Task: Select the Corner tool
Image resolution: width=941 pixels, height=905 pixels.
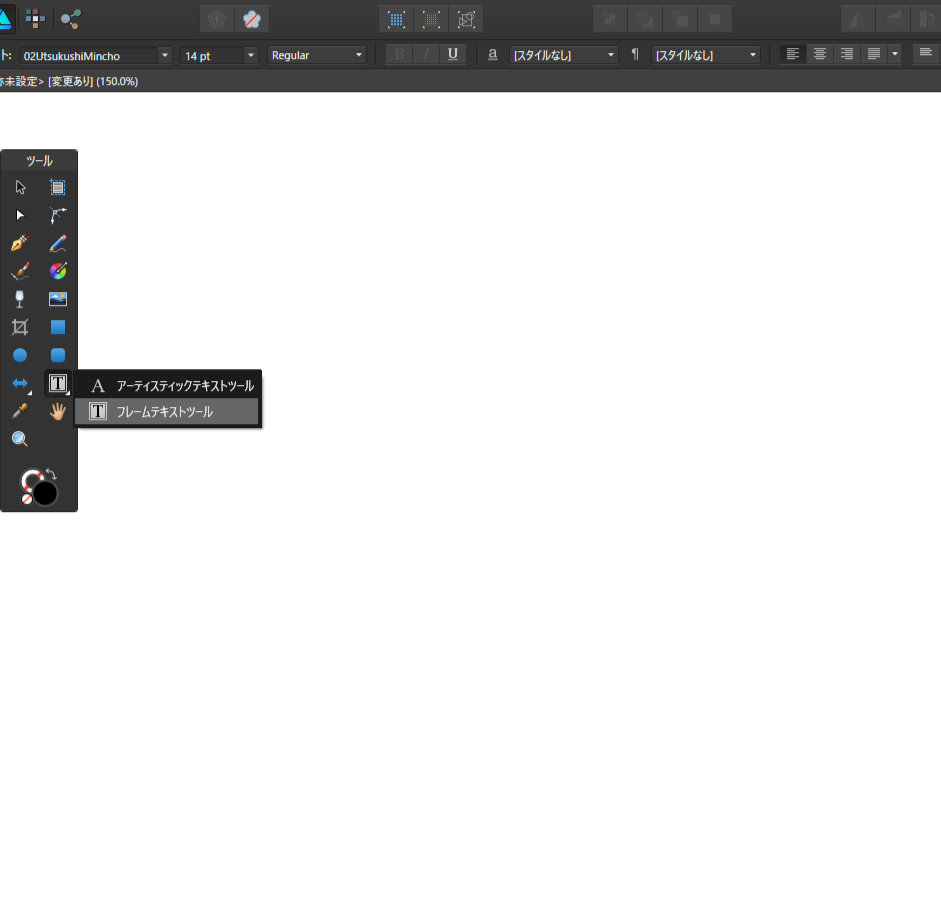Action: (x=58, y=215)
